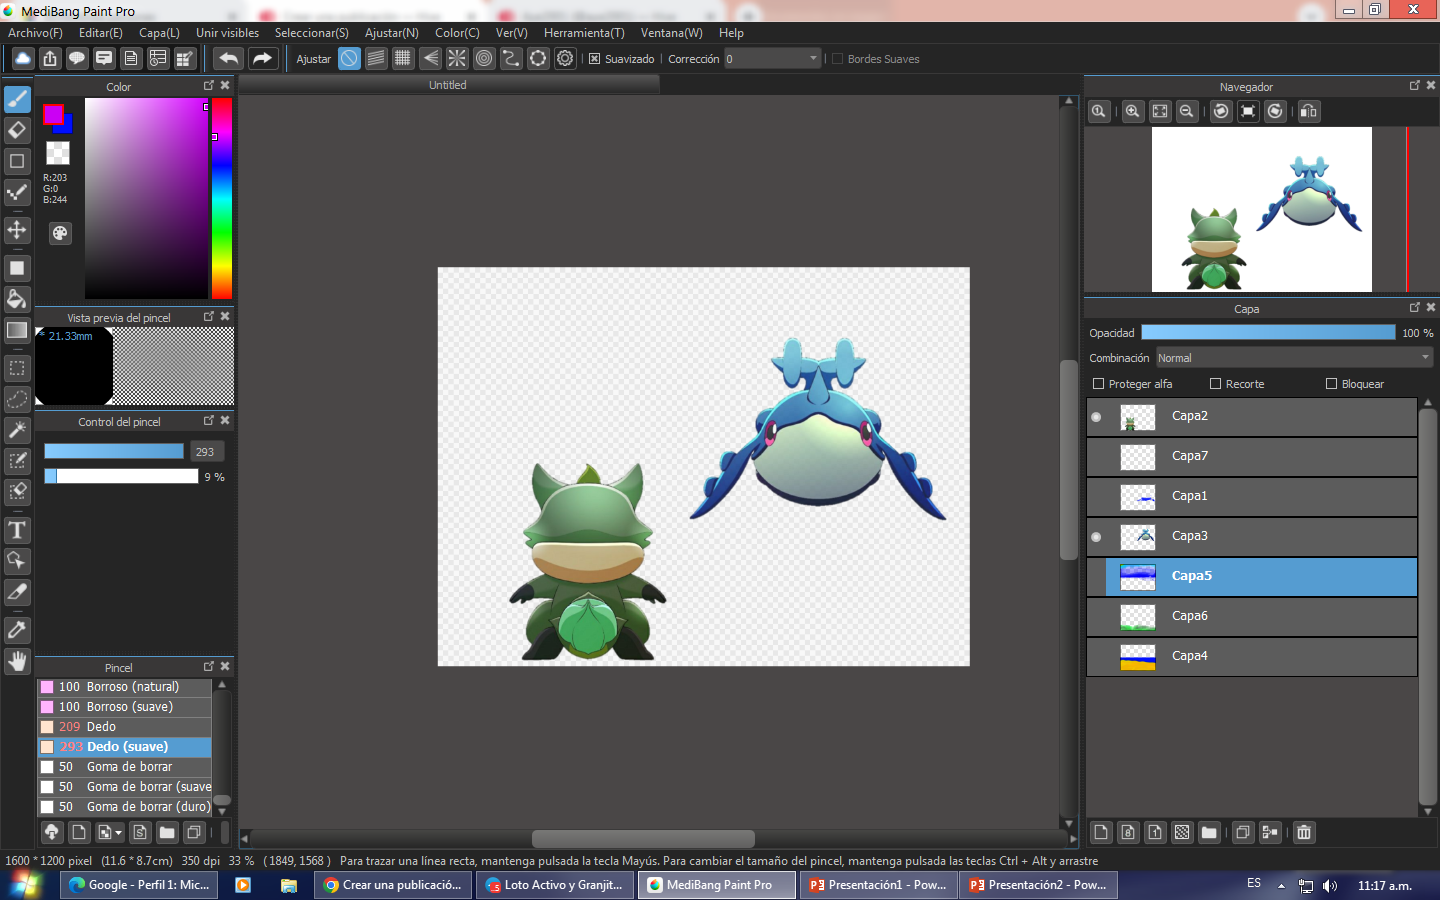Screen dimensions: 1440x900
Task: Select the Gradient tool
Action: pos(17,330)
